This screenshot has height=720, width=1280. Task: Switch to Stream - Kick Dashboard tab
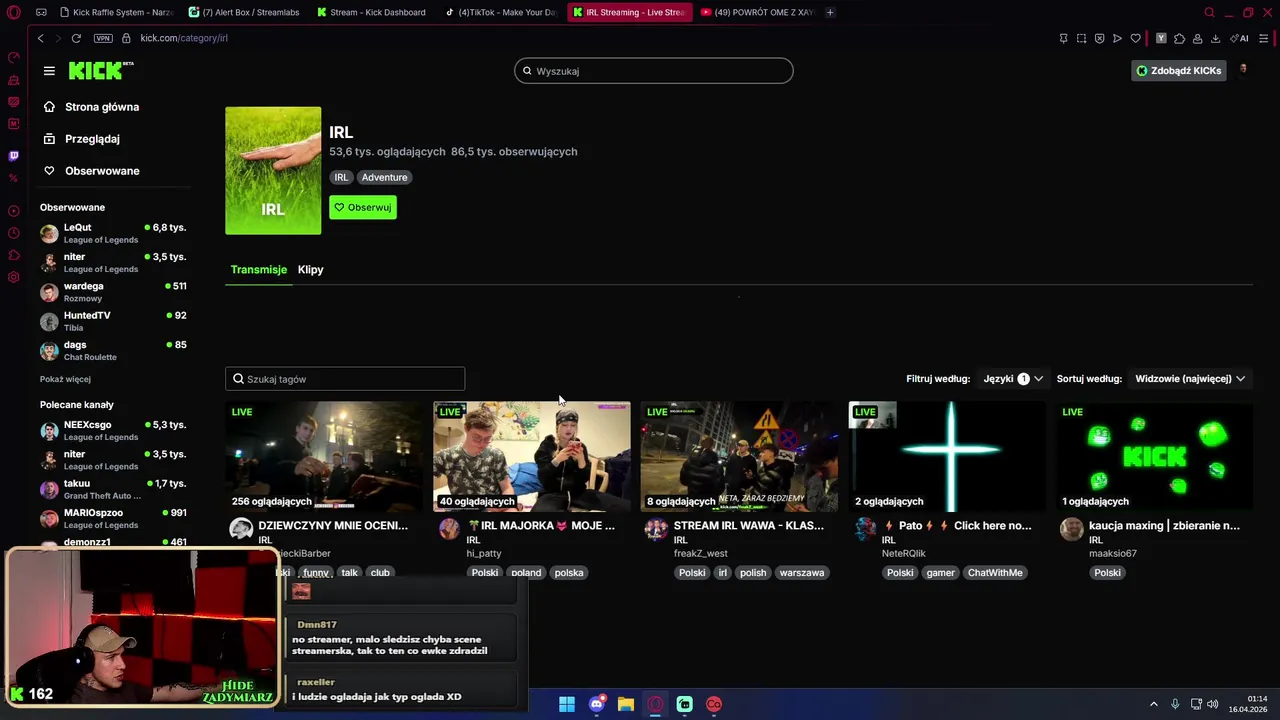tap(372, 12)
